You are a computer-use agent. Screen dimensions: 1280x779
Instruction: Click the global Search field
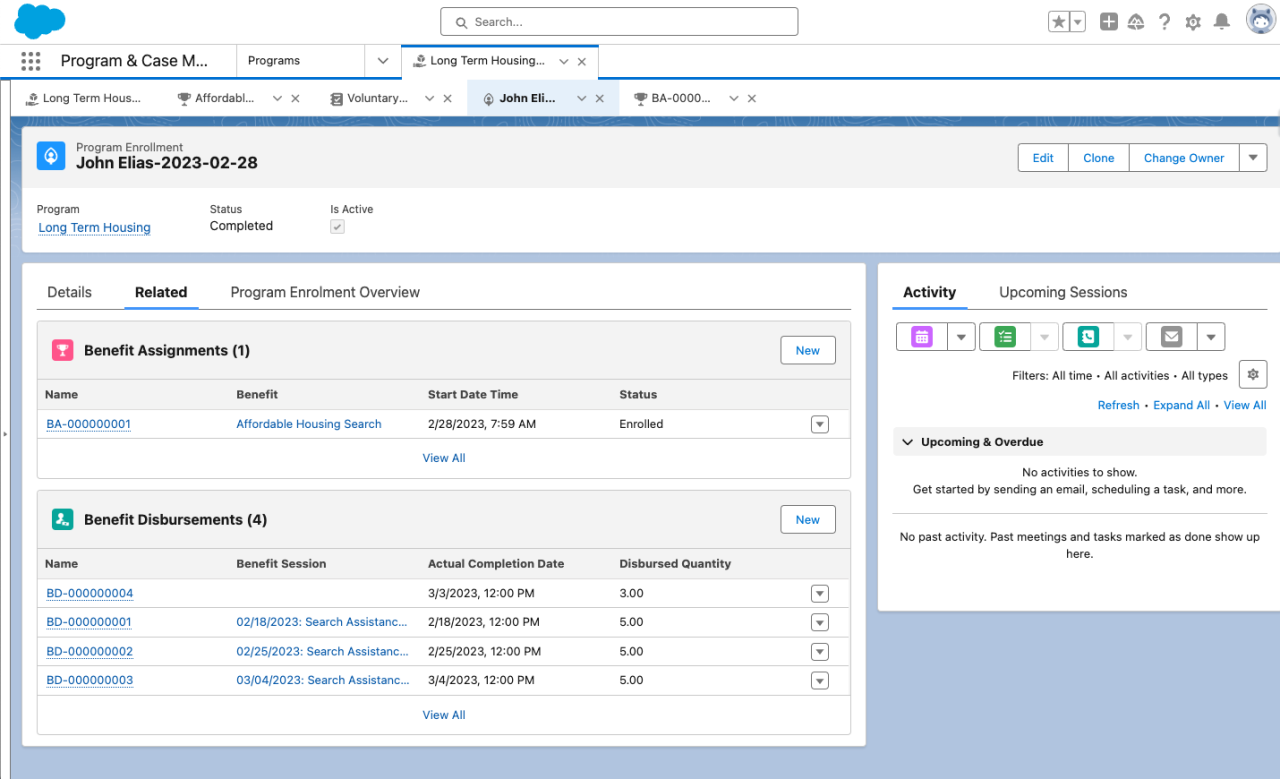[x=619, y=22]
